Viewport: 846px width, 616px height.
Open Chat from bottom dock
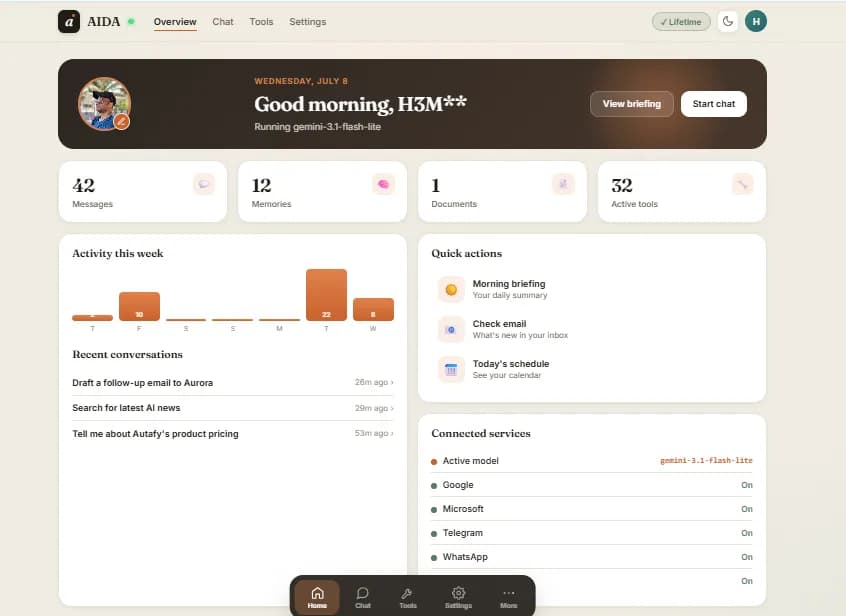point(363,597)
